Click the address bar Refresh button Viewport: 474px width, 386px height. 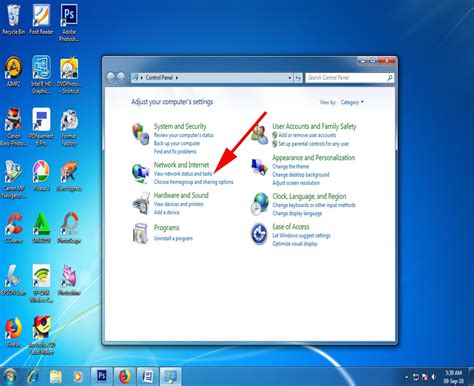tap(298, 78)
